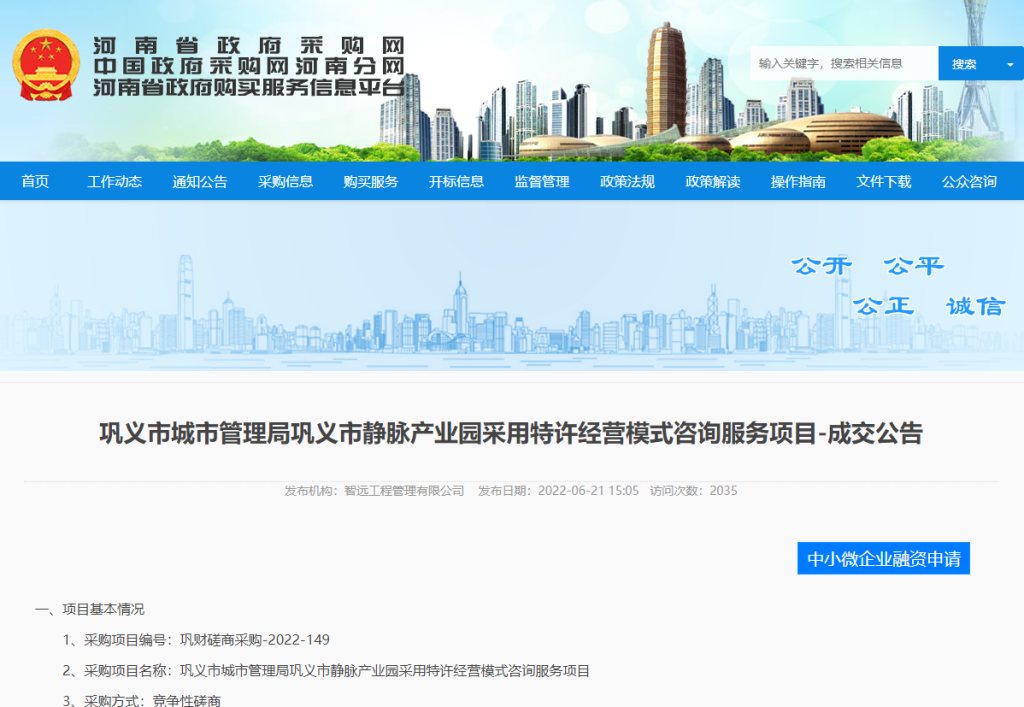
Task: Click visit count 访问次数：2035
Action: [694, 491]
